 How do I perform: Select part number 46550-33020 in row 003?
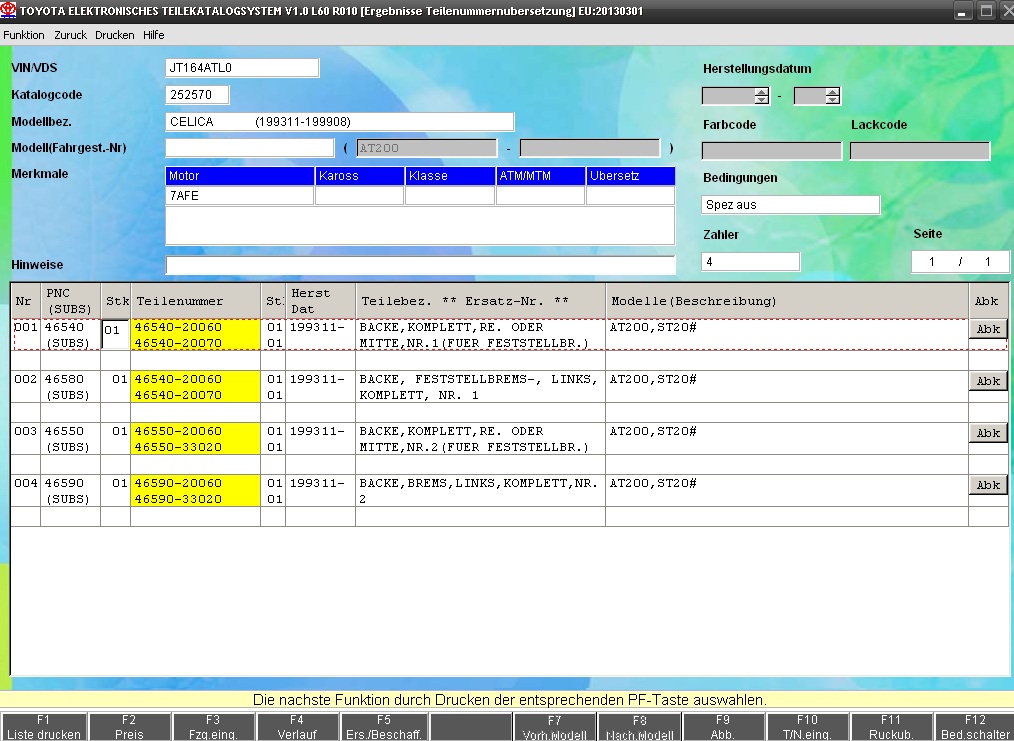178,447
